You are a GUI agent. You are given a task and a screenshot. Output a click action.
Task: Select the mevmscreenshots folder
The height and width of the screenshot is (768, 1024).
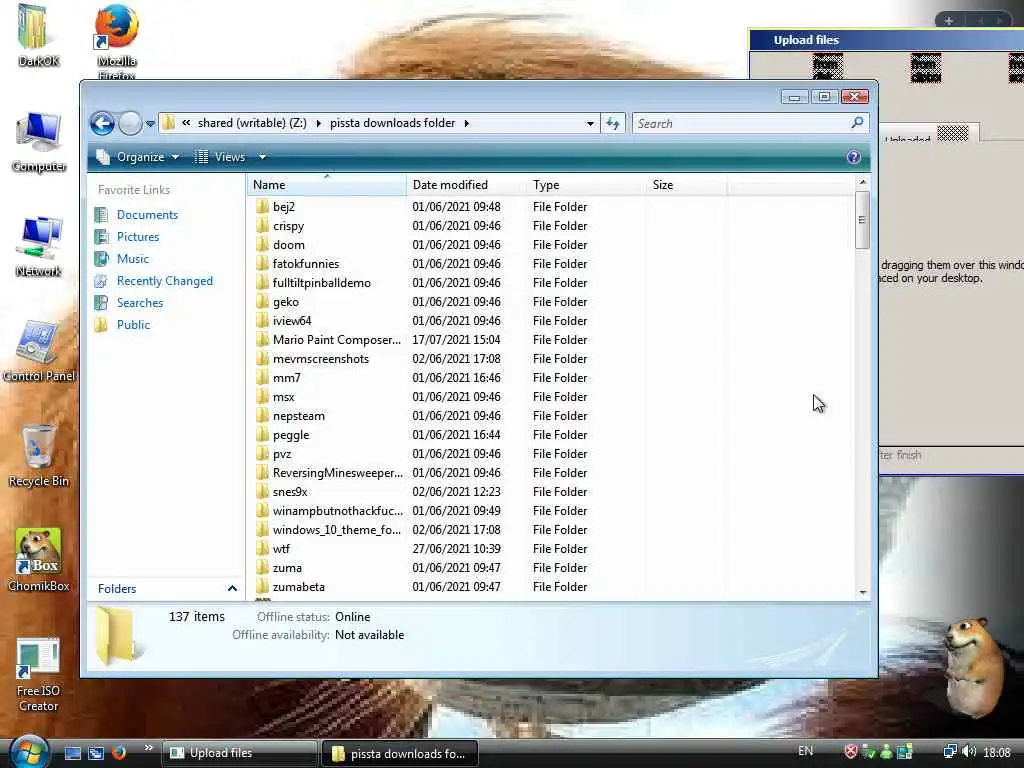point(321,358)
